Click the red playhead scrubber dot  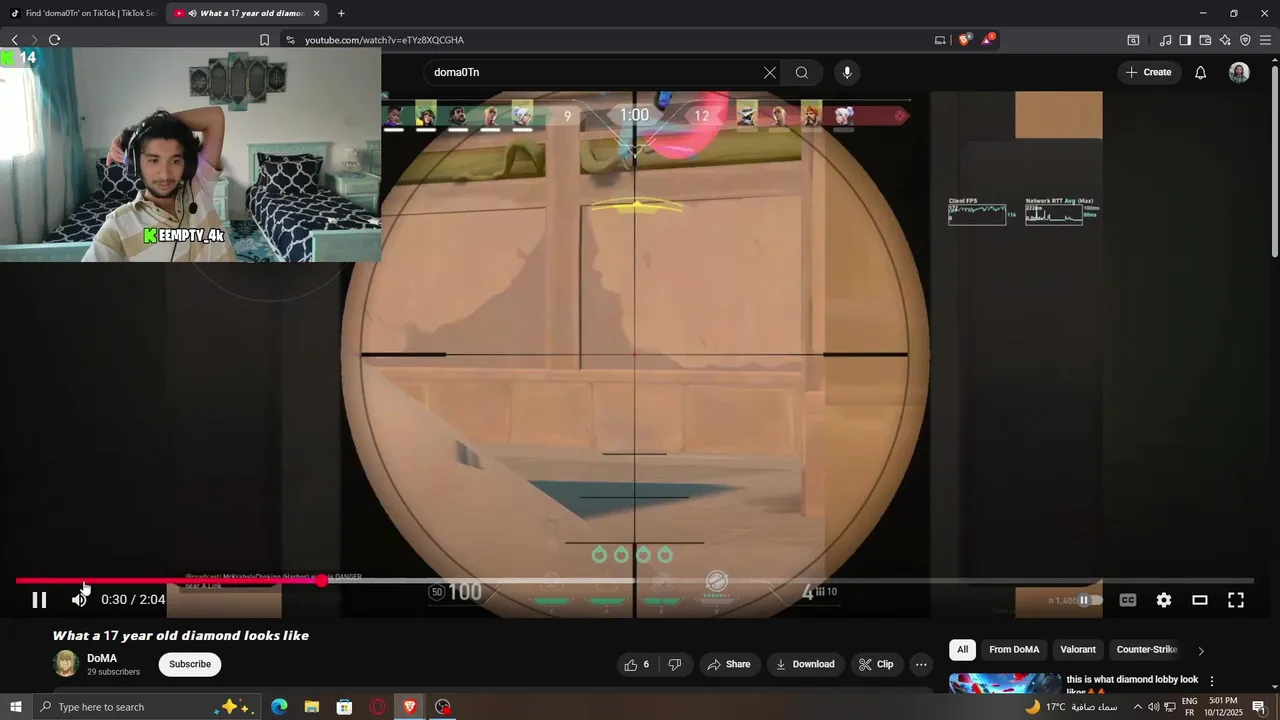point(321,580)
